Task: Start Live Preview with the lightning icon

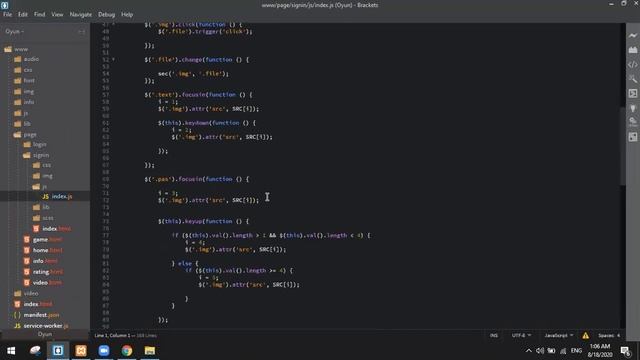Action: (x=633, y=36)
